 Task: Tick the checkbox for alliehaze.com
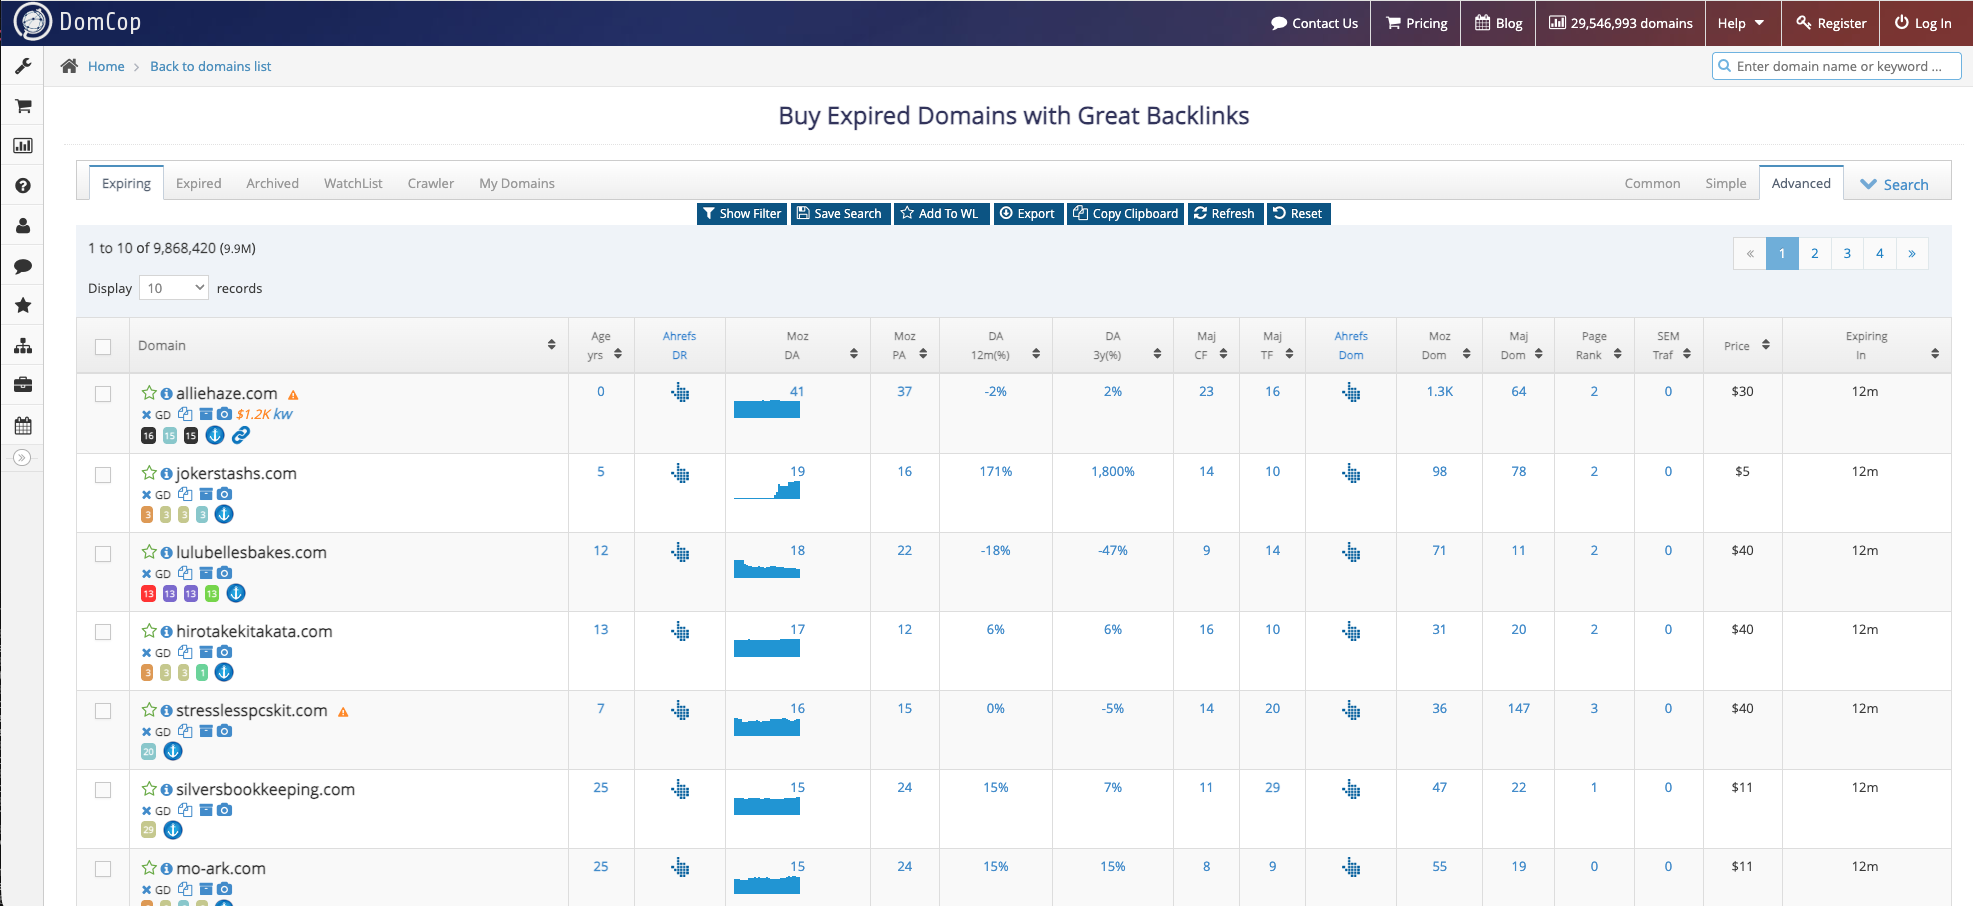[x=103, y=394]
